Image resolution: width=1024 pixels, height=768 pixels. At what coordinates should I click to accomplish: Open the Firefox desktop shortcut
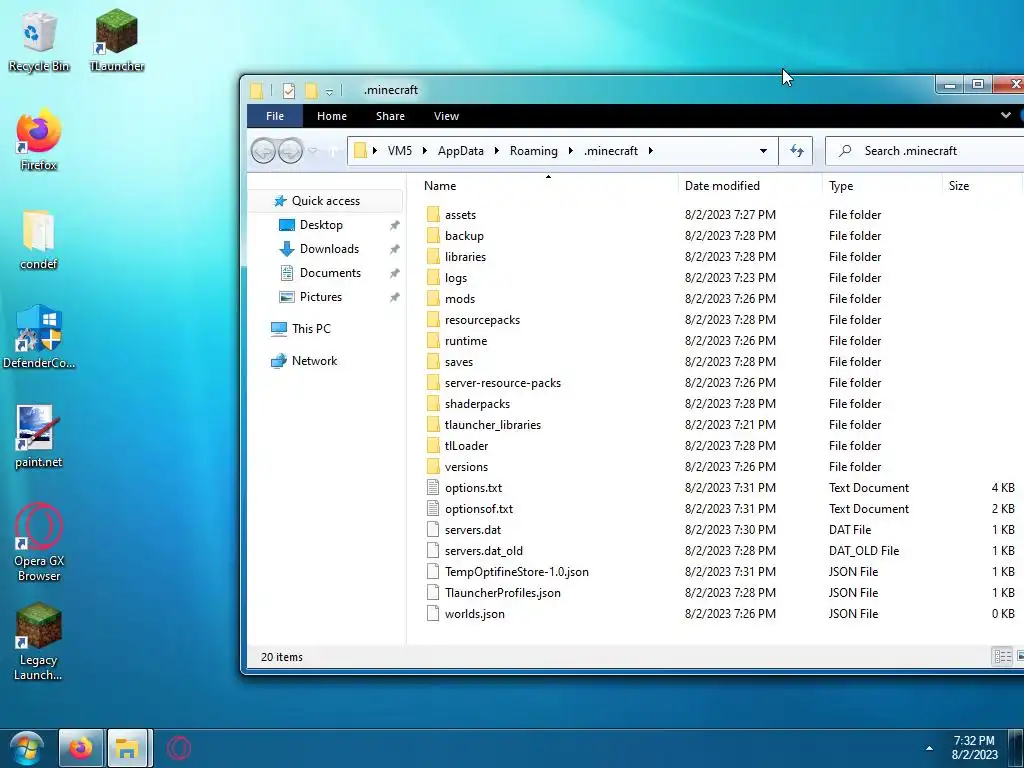pyautogui.click(x=39, y=140)
